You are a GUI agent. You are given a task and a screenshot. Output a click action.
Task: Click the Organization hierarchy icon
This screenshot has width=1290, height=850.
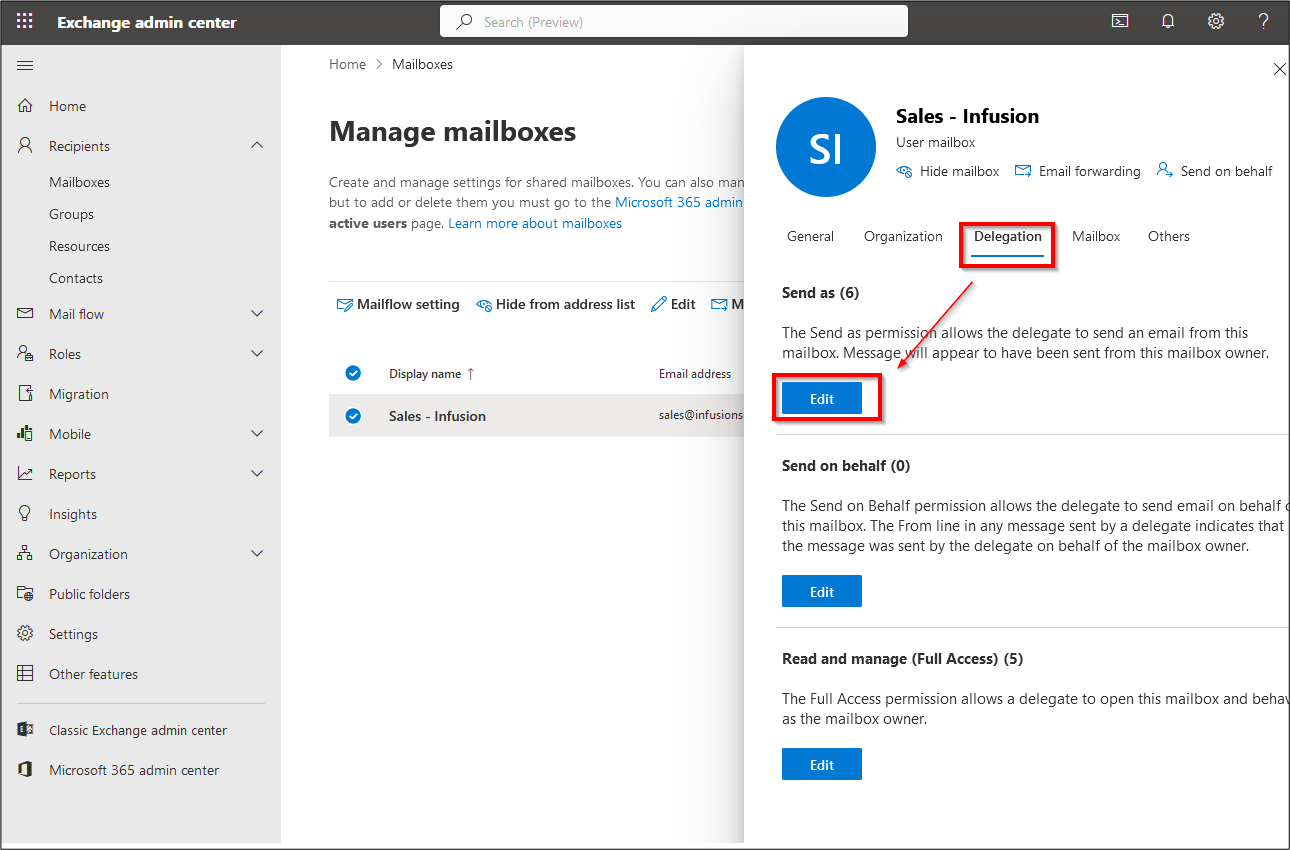coord(25,554)
